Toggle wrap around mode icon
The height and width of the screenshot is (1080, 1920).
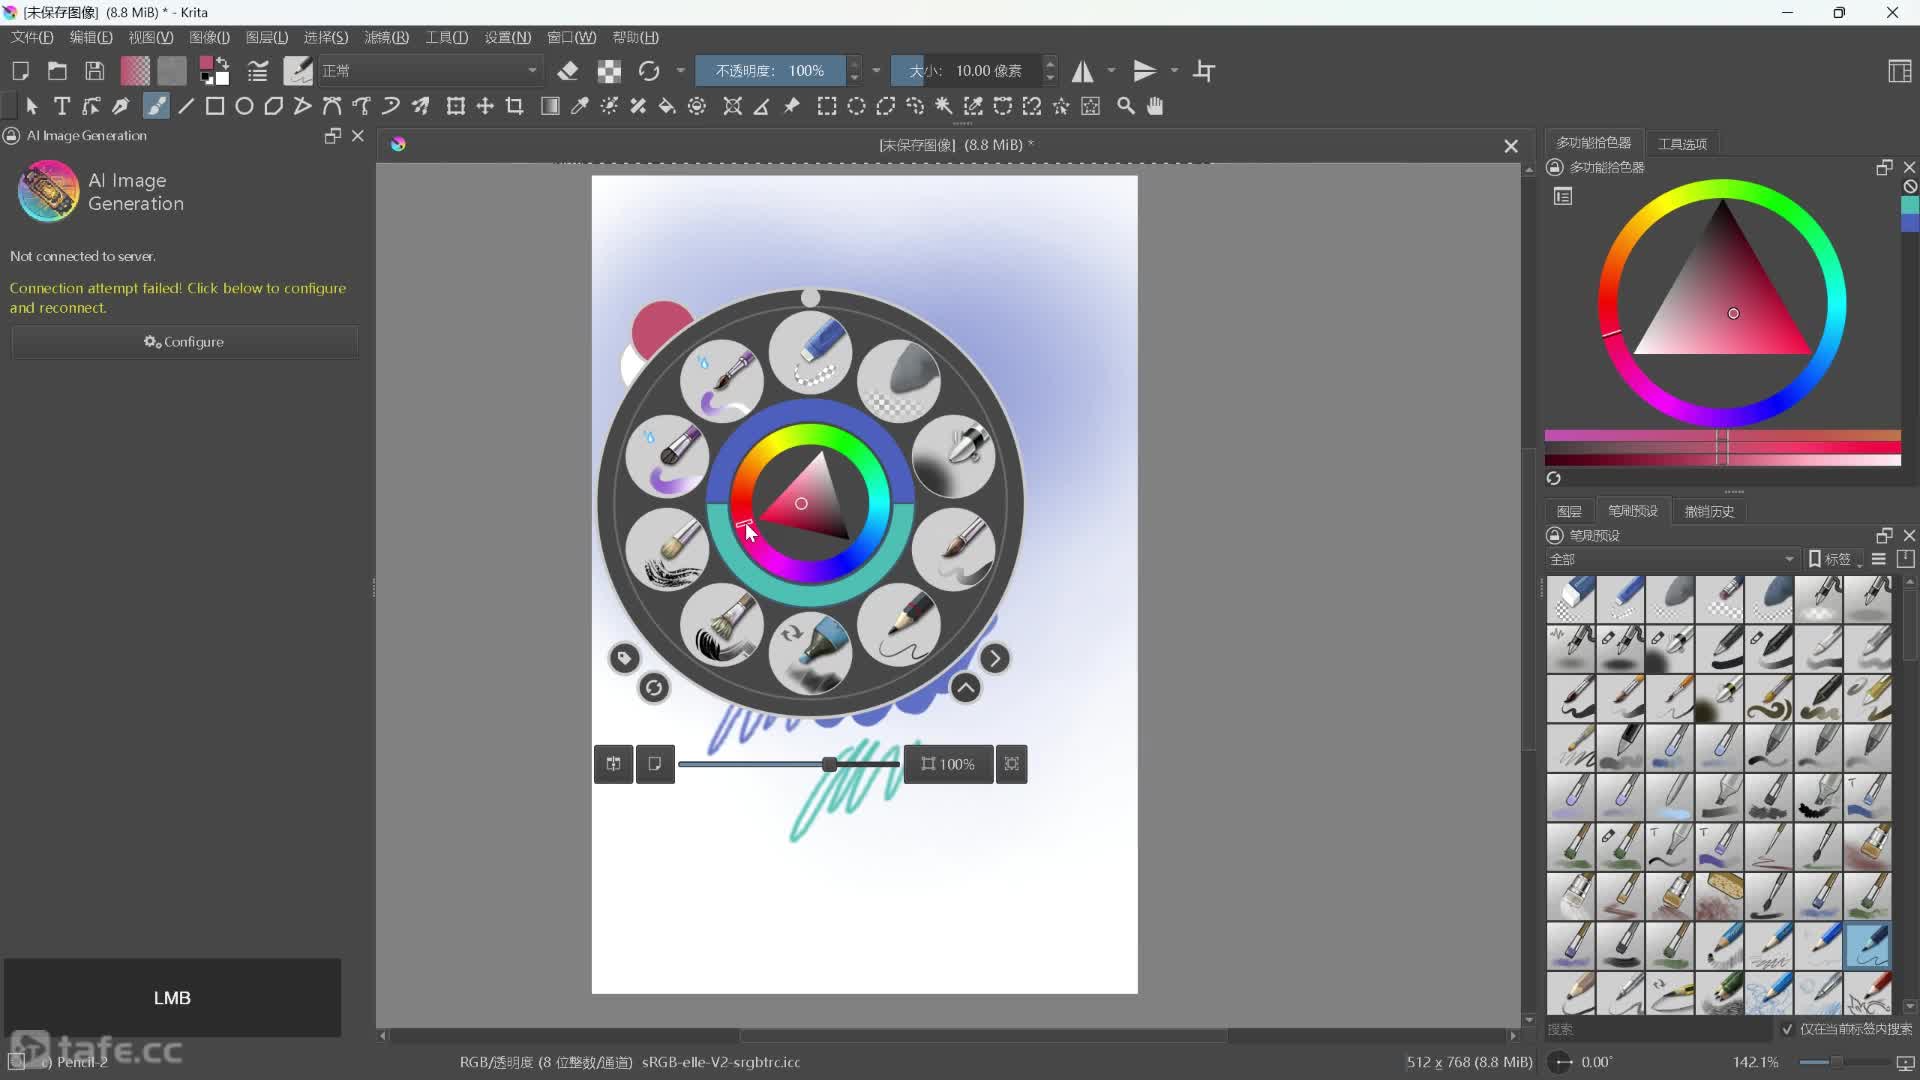click(x=1204, y=71)
